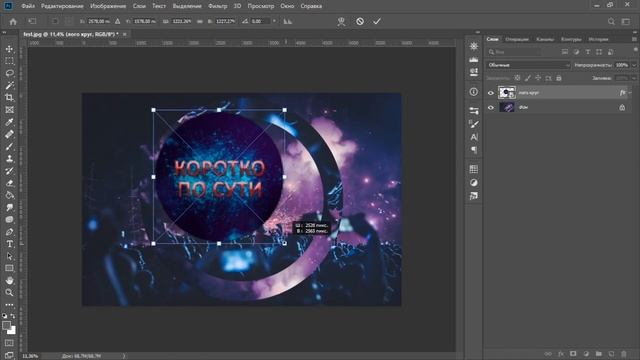Select the «фон» layer thumbnail
This screenshot has width=640, height=360.
coord(507,107)
